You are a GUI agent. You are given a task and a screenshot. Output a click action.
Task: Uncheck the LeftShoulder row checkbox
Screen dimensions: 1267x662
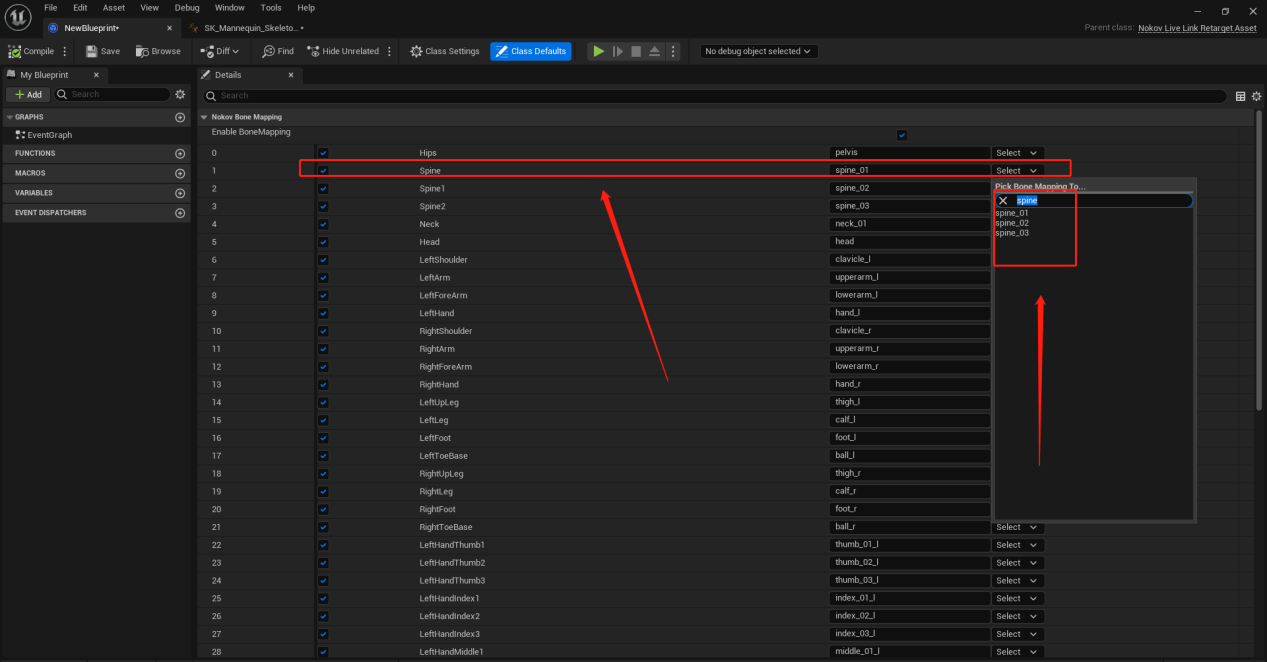coord(323,260)
